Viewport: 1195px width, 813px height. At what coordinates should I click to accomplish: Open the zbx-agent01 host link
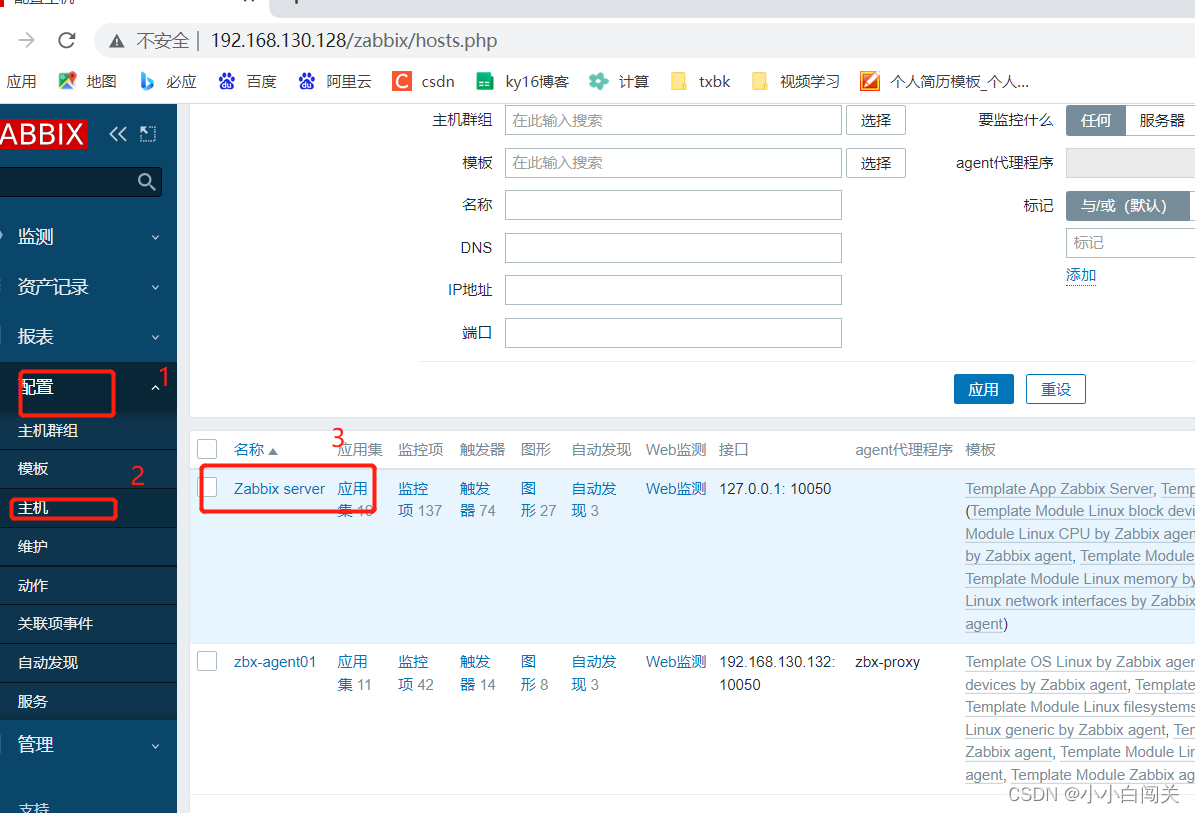click(275, 661)
